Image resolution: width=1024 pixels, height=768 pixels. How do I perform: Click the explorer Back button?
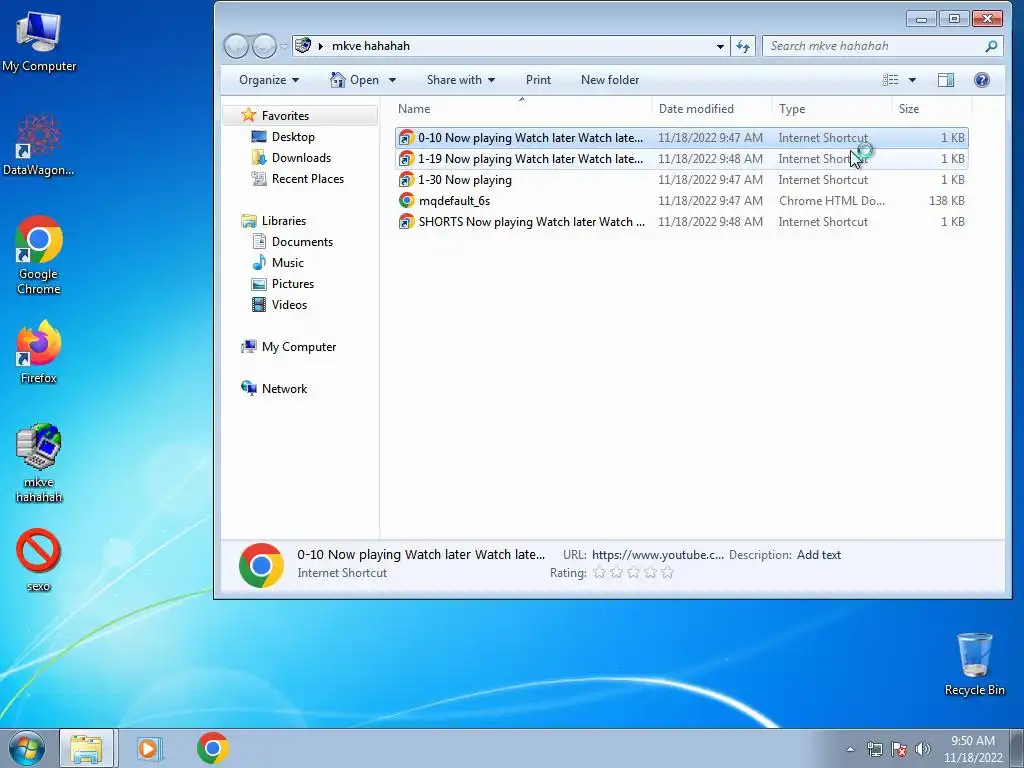(236, 46)
